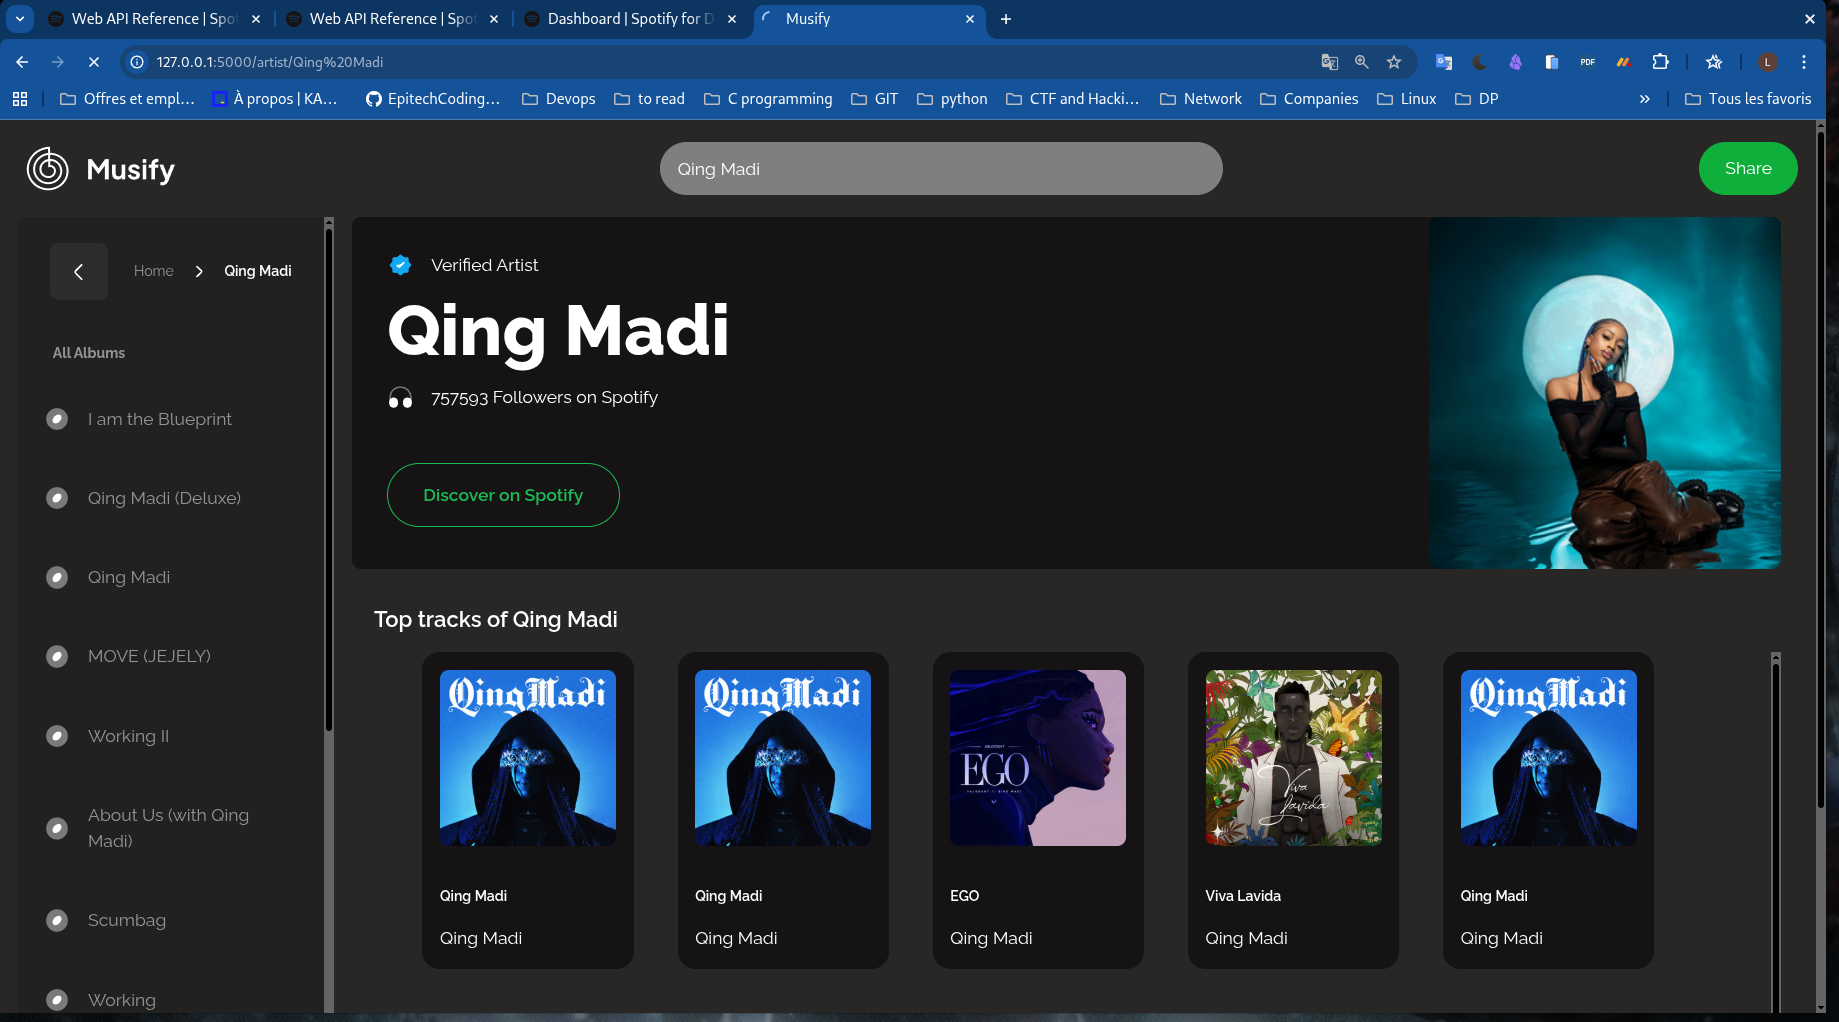Click the Qing Madi search field
Image resolution: width=1839 pixels, height=1022 pixels.
point(941,169)
